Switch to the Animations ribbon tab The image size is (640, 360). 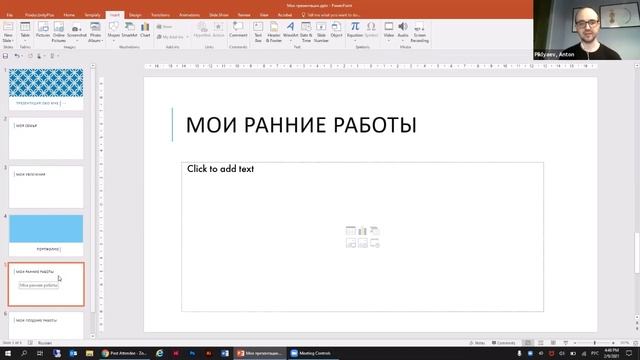point(189,15)
